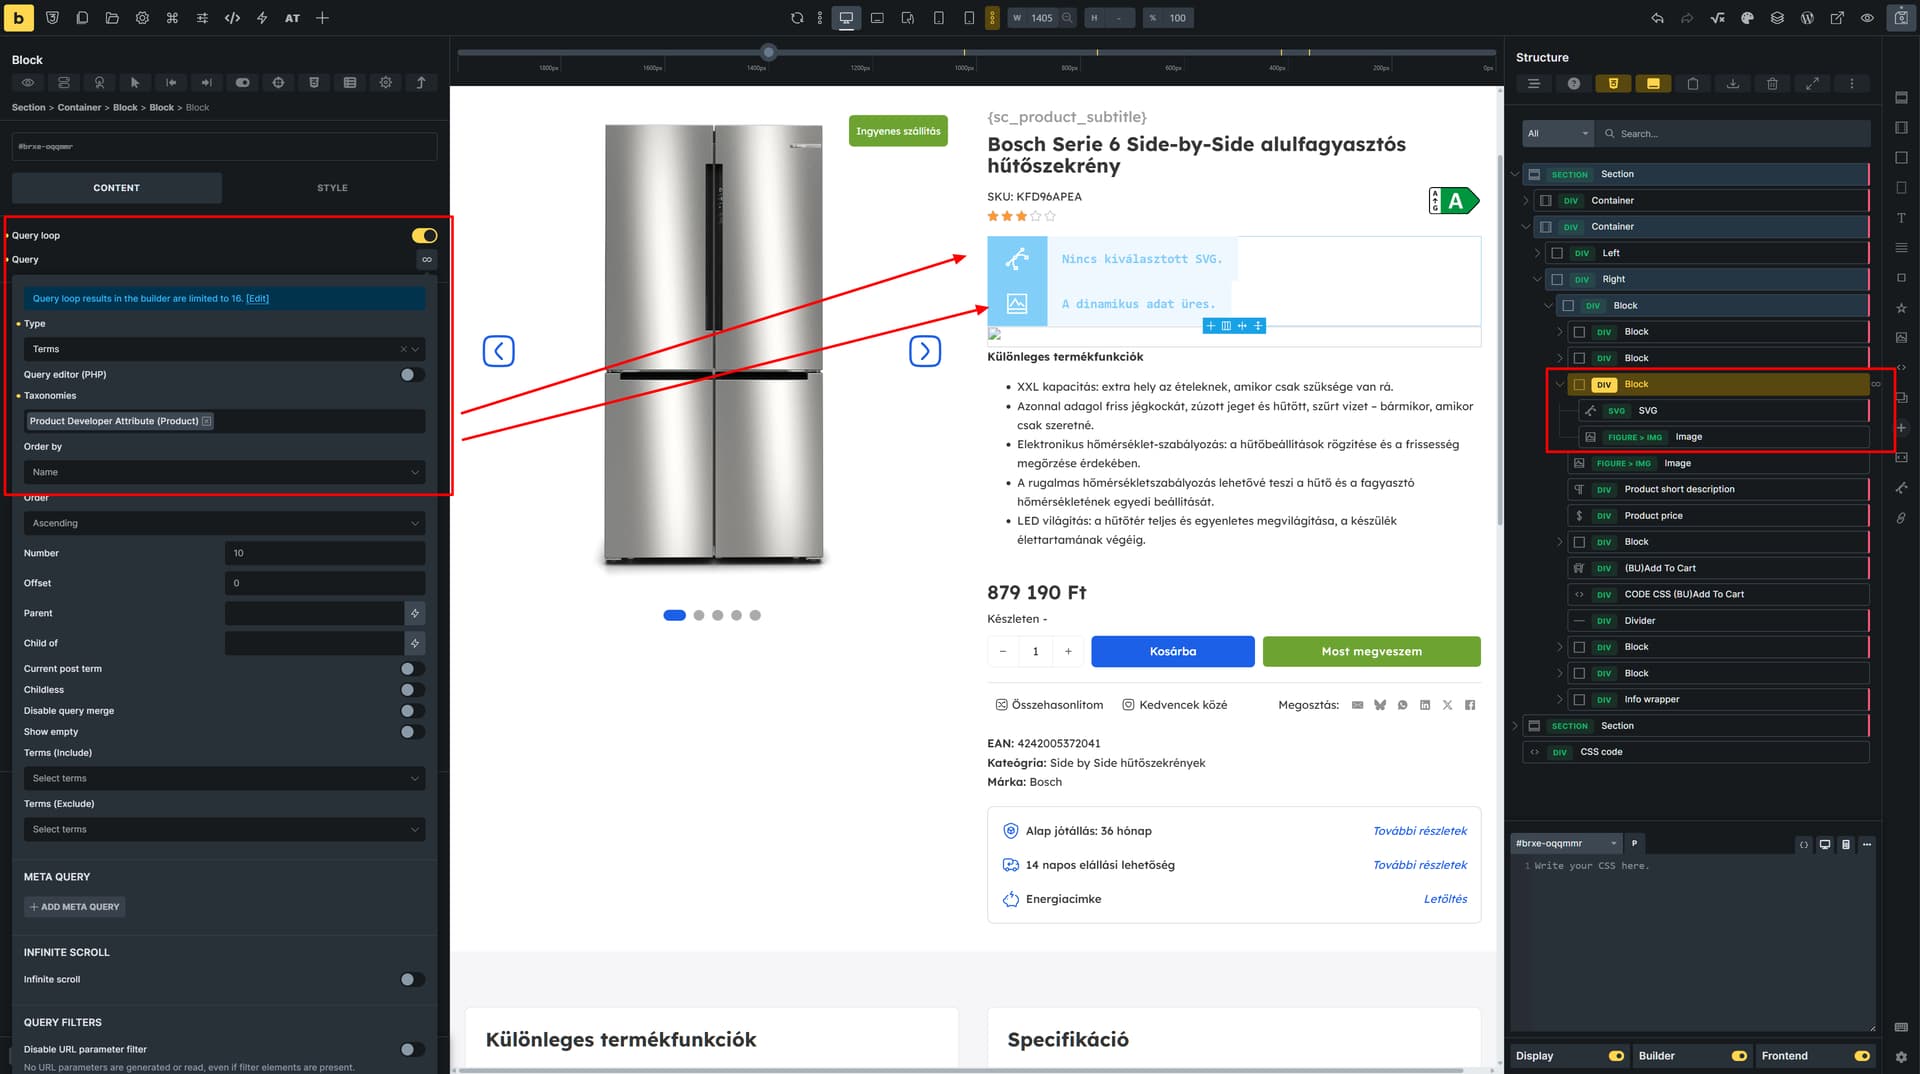1920x1074 pixels.
Task: Click the undo arrow icon
Action: [x=1657, y=18]
